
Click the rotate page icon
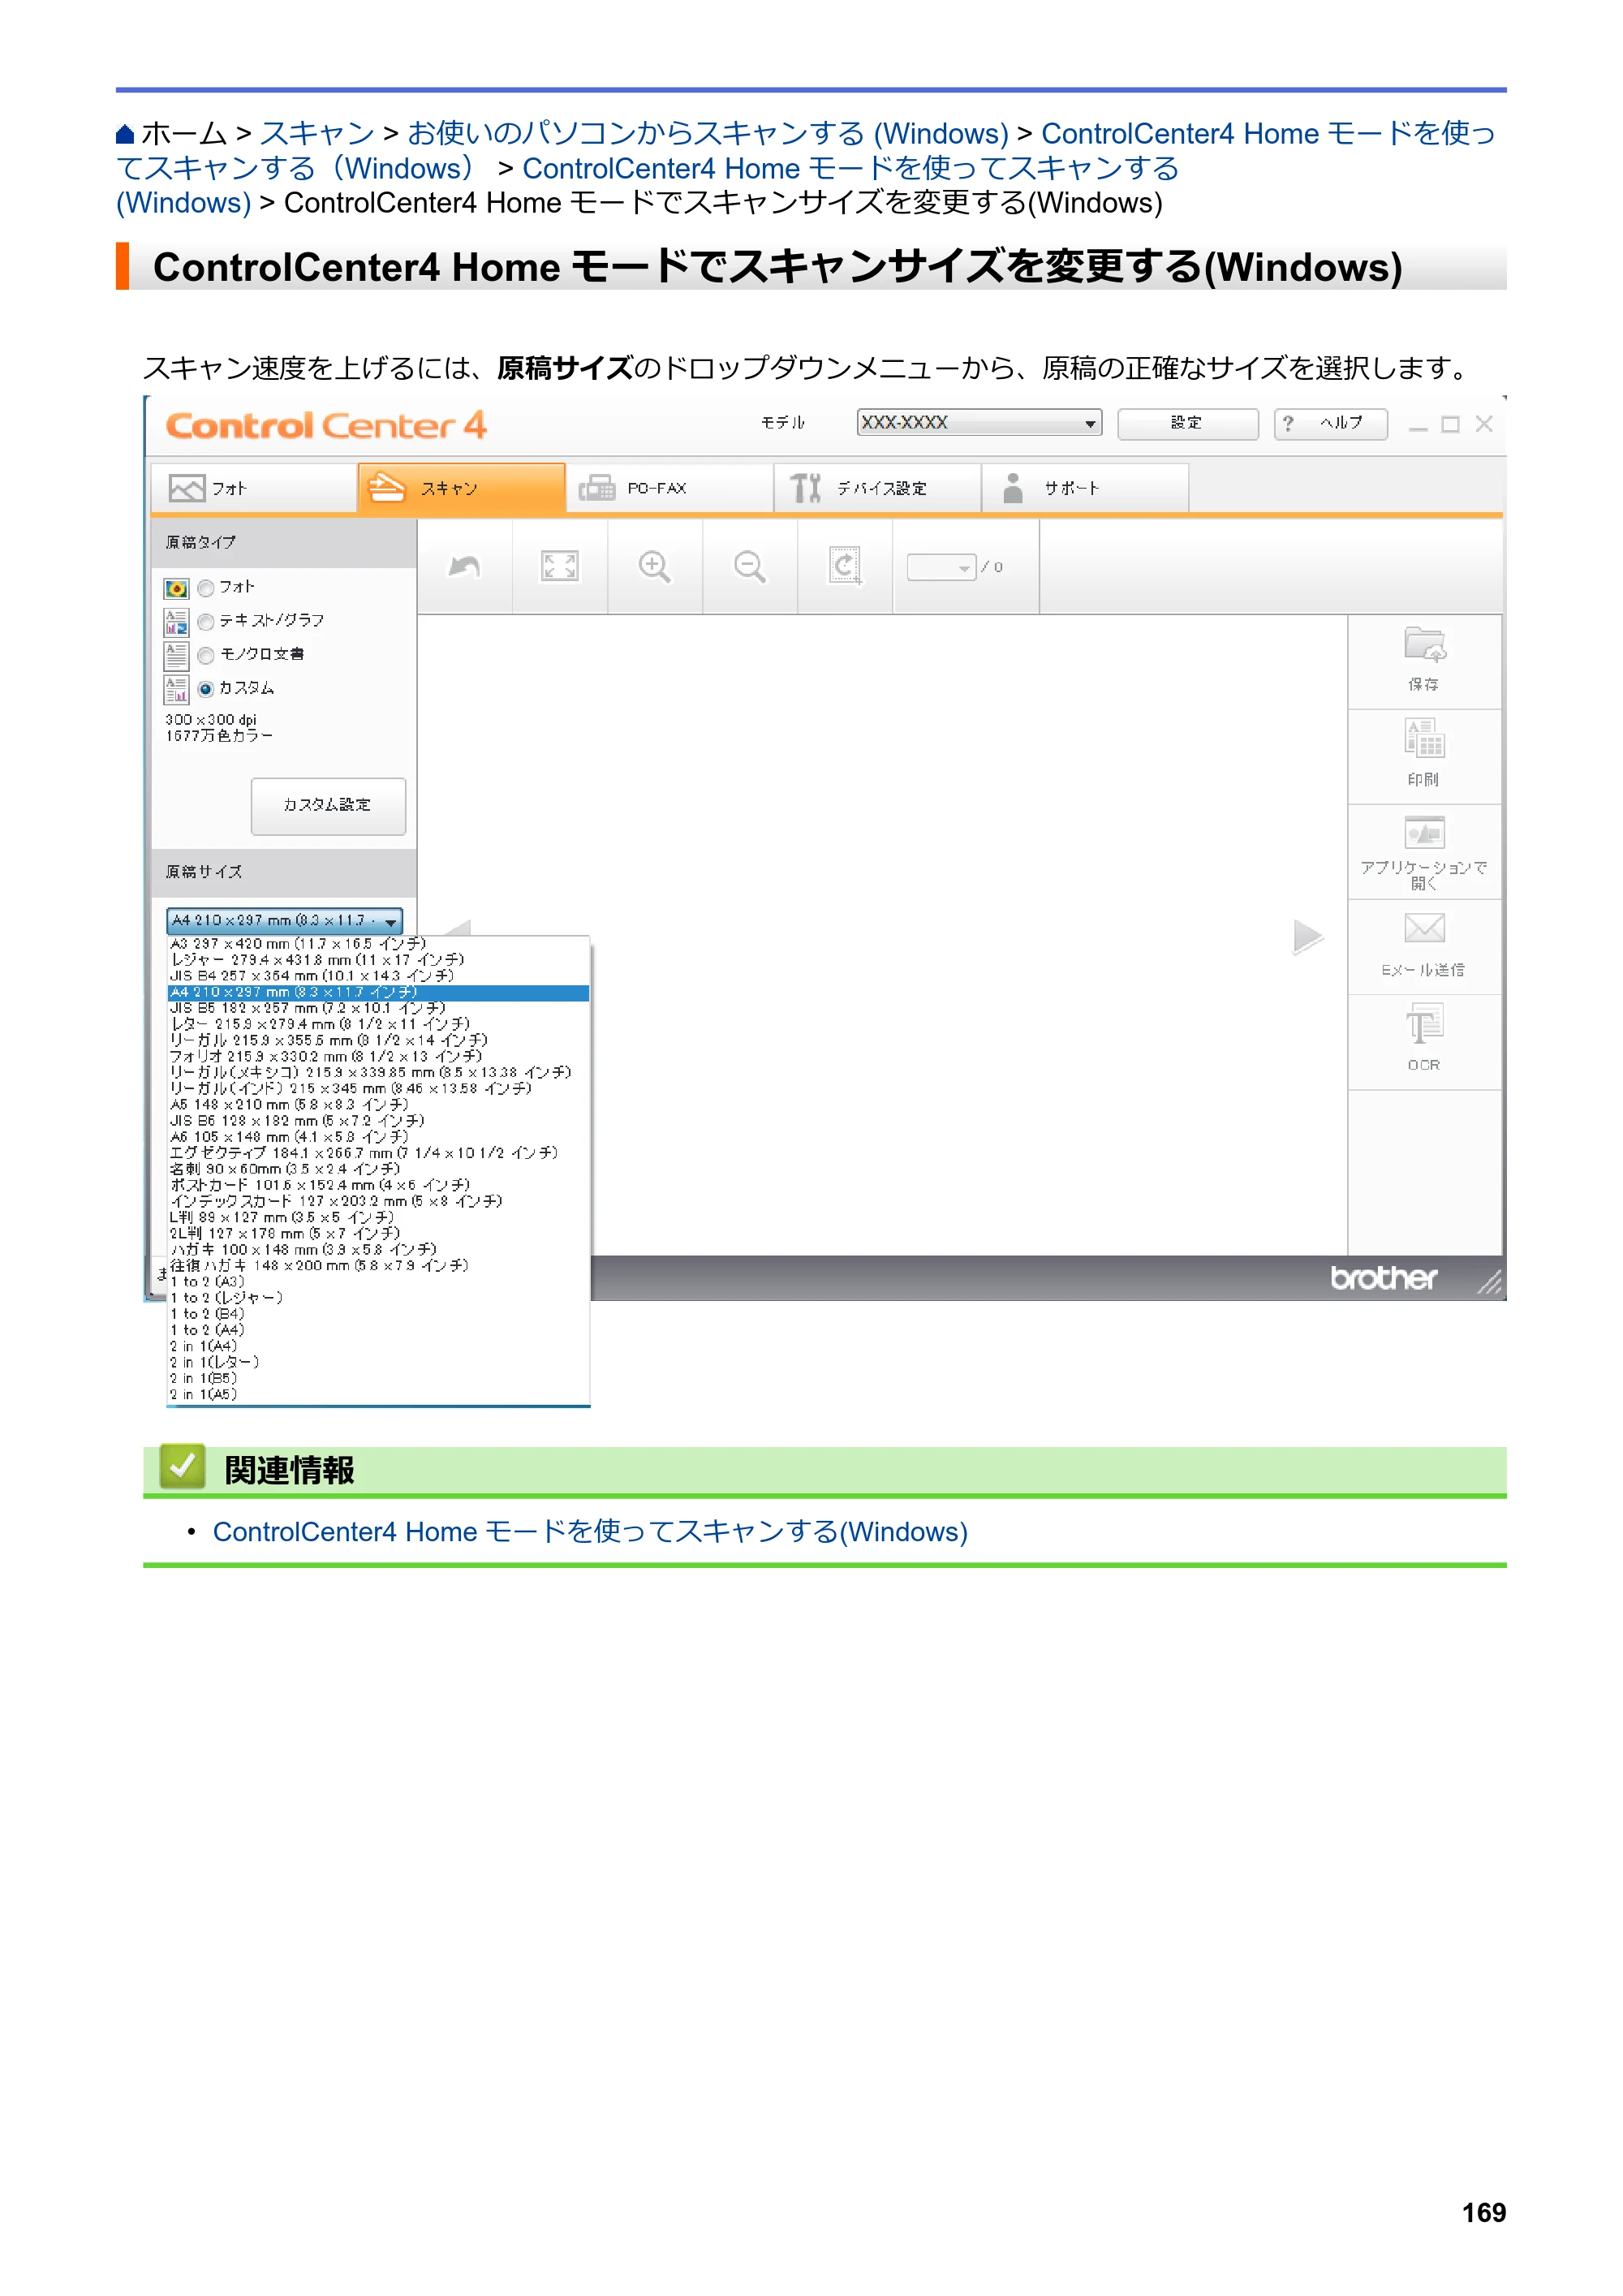(845, 566)
